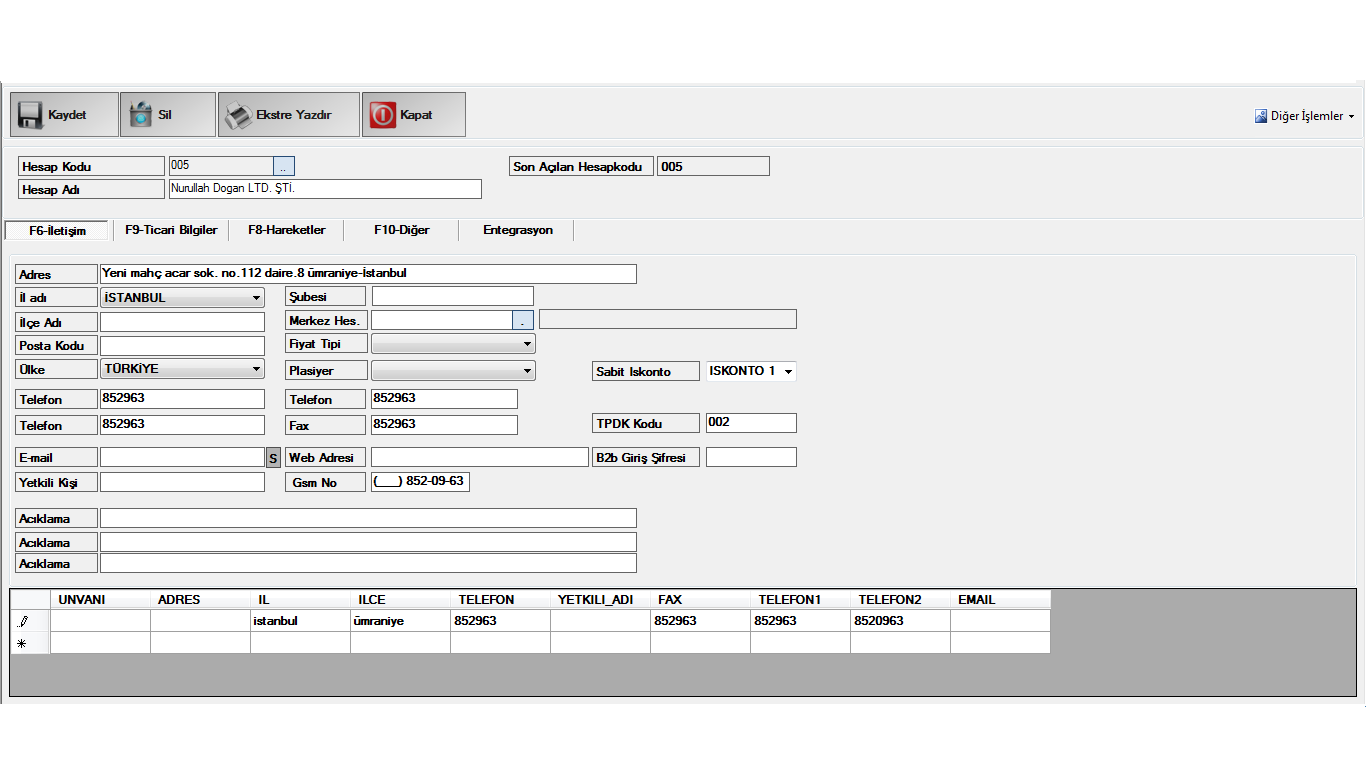Click the Telefon field above Fax
This screenshot has height=768, width=1366.
[444, 399]
